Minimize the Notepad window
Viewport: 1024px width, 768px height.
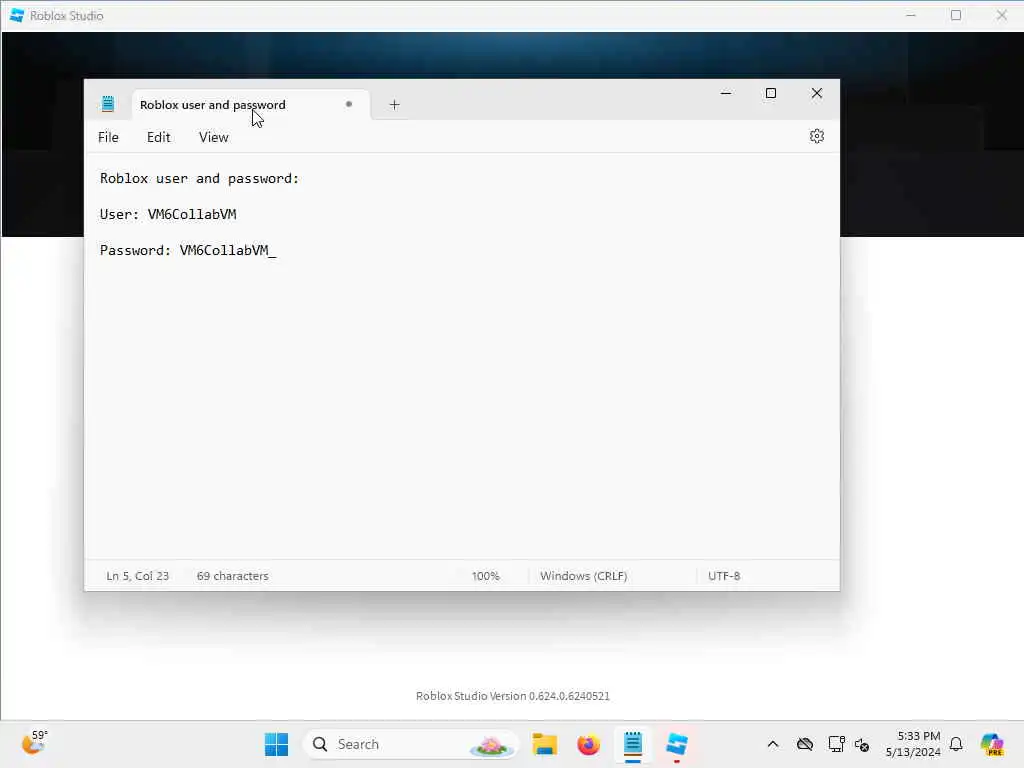tap(726, 93)
